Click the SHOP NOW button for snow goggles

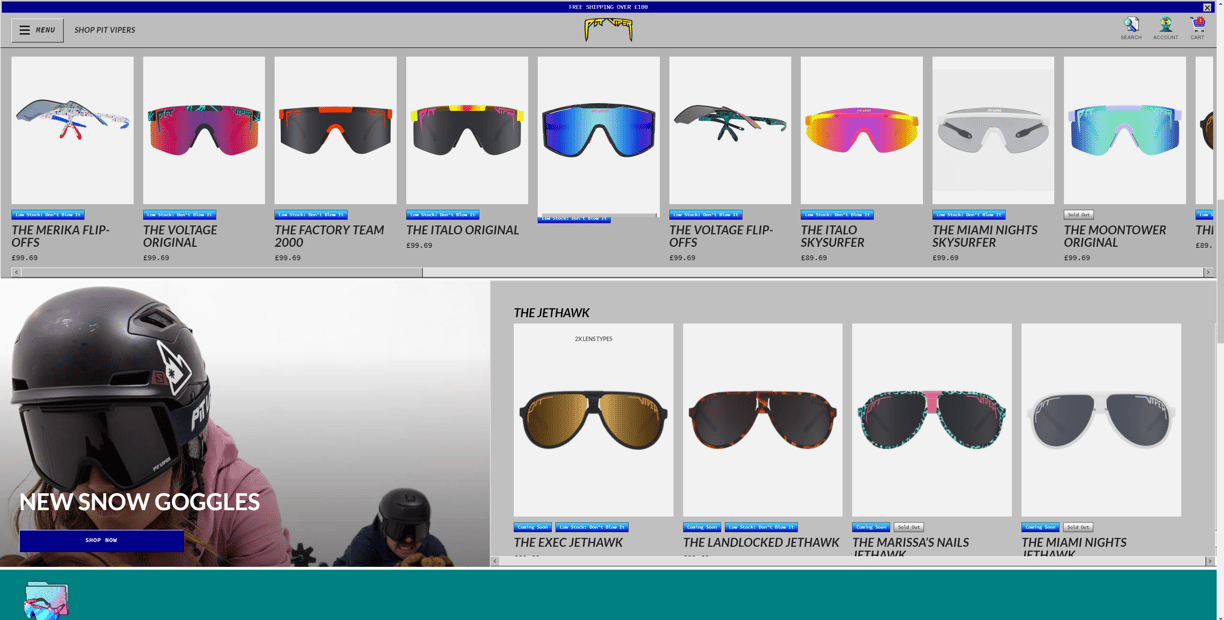pos(101,540)
